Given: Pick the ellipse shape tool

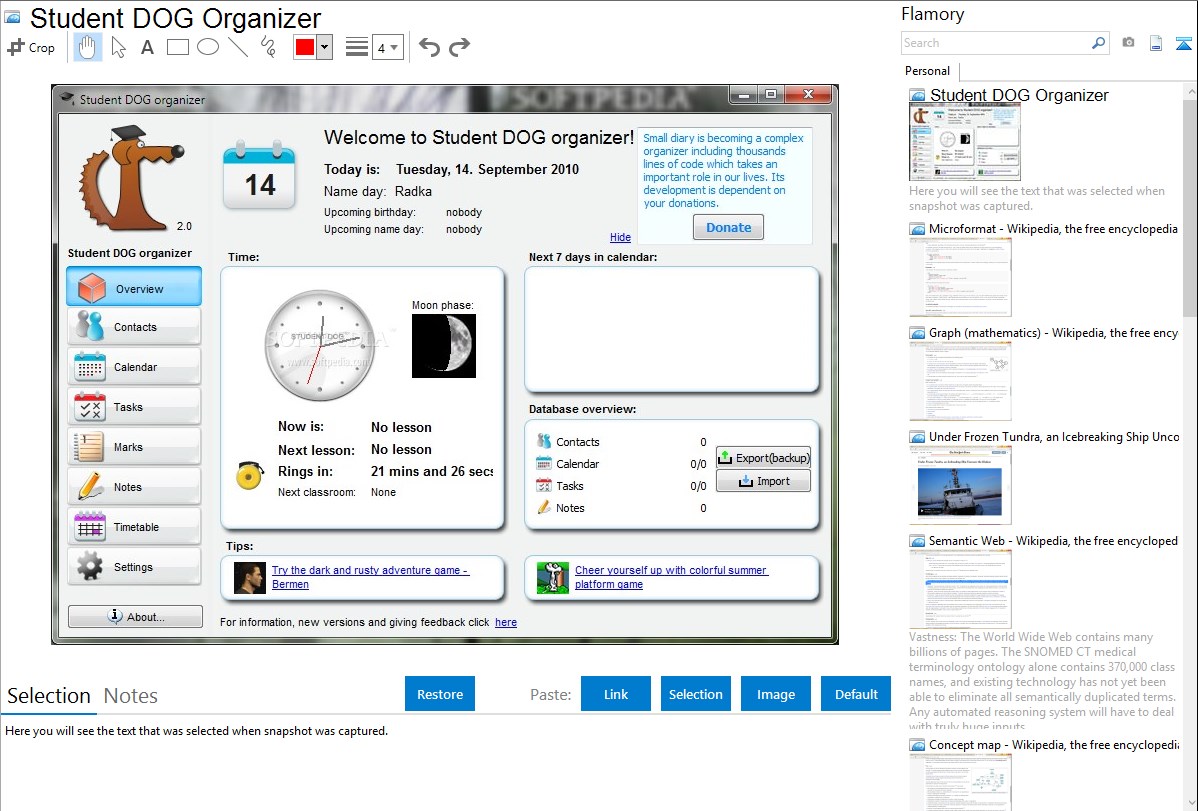Looking at the screenshot, I should (x=207, y=47).
